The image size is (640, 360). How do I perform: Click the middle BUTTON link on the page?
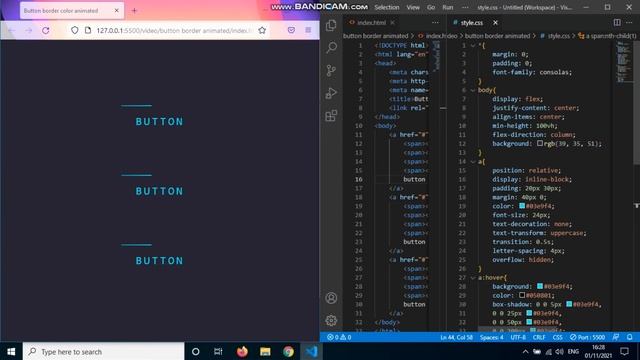(x=160, y=191)
